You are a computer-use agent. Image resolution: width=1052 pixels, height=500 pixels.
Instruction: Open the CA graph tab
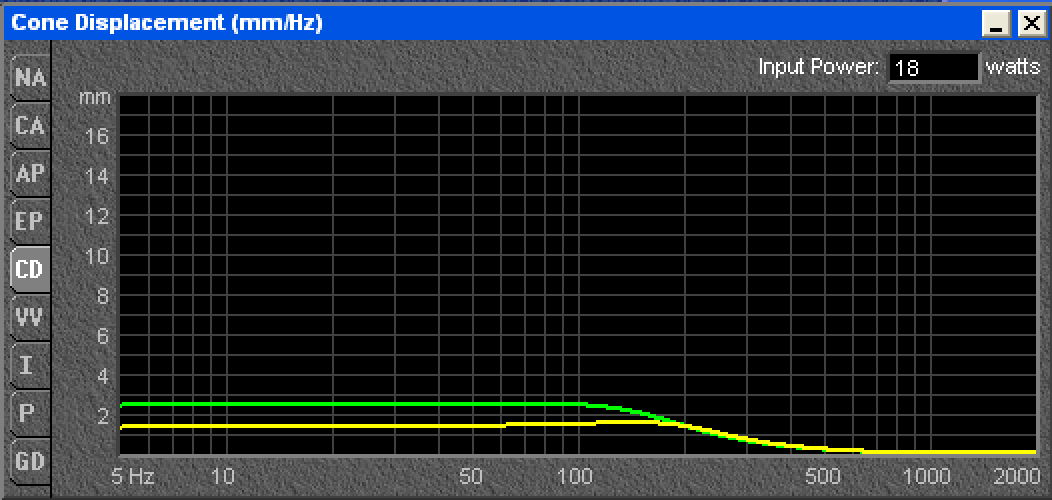(30, 126)
